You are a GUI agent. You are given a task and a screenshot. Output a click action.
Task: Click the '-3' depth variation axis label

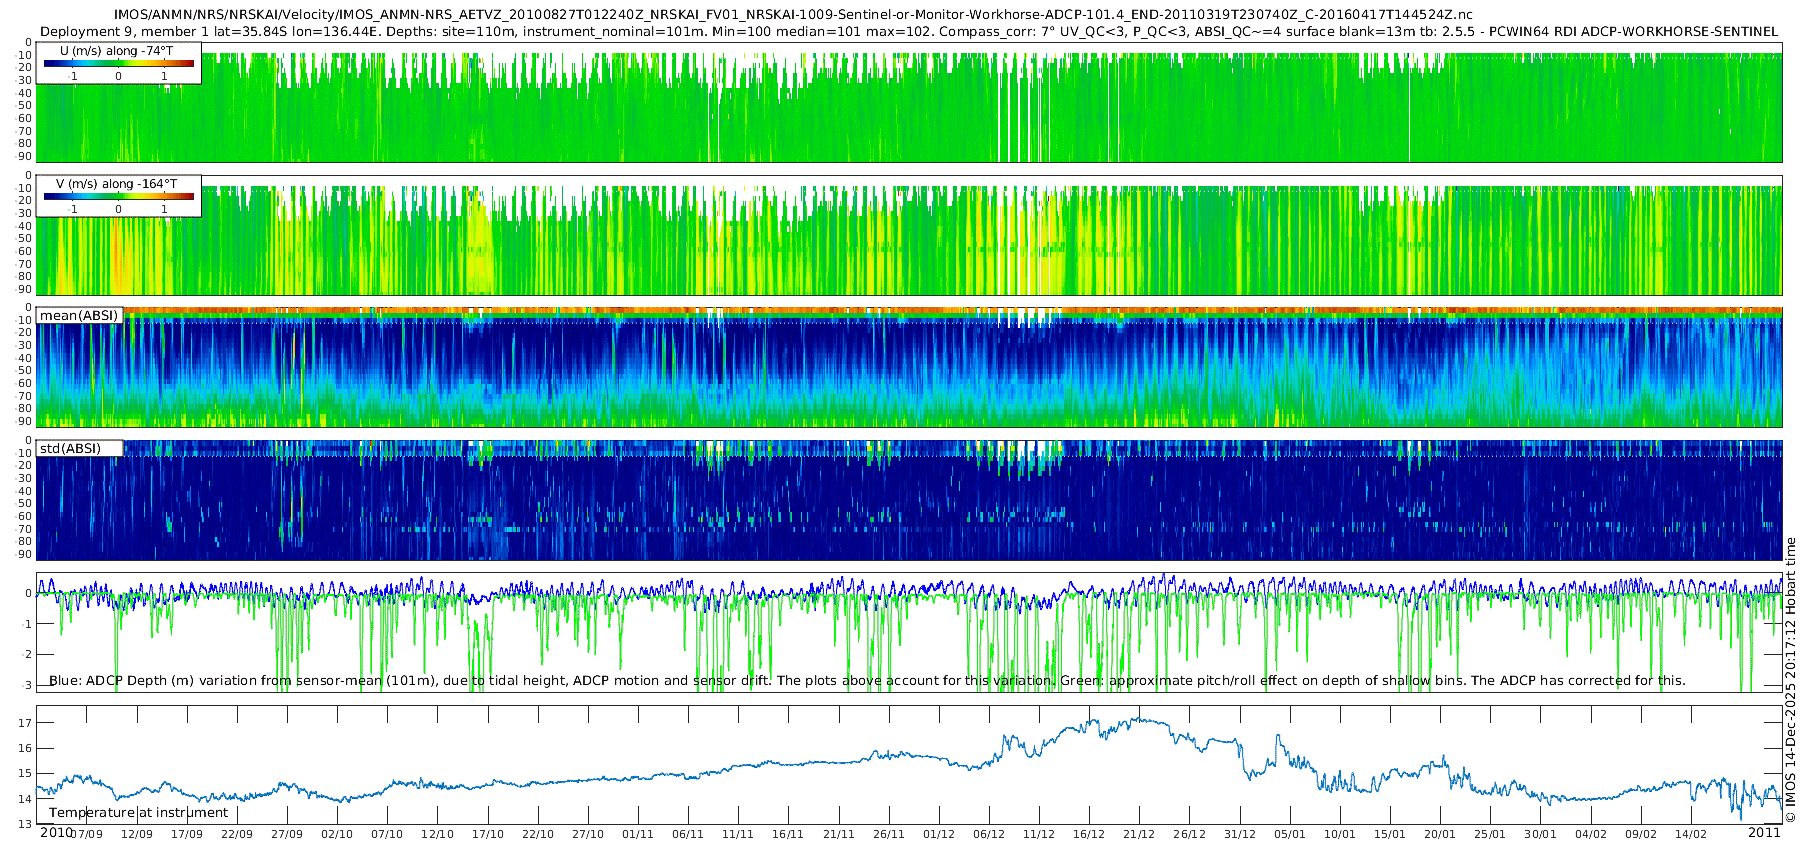[27, 685]
